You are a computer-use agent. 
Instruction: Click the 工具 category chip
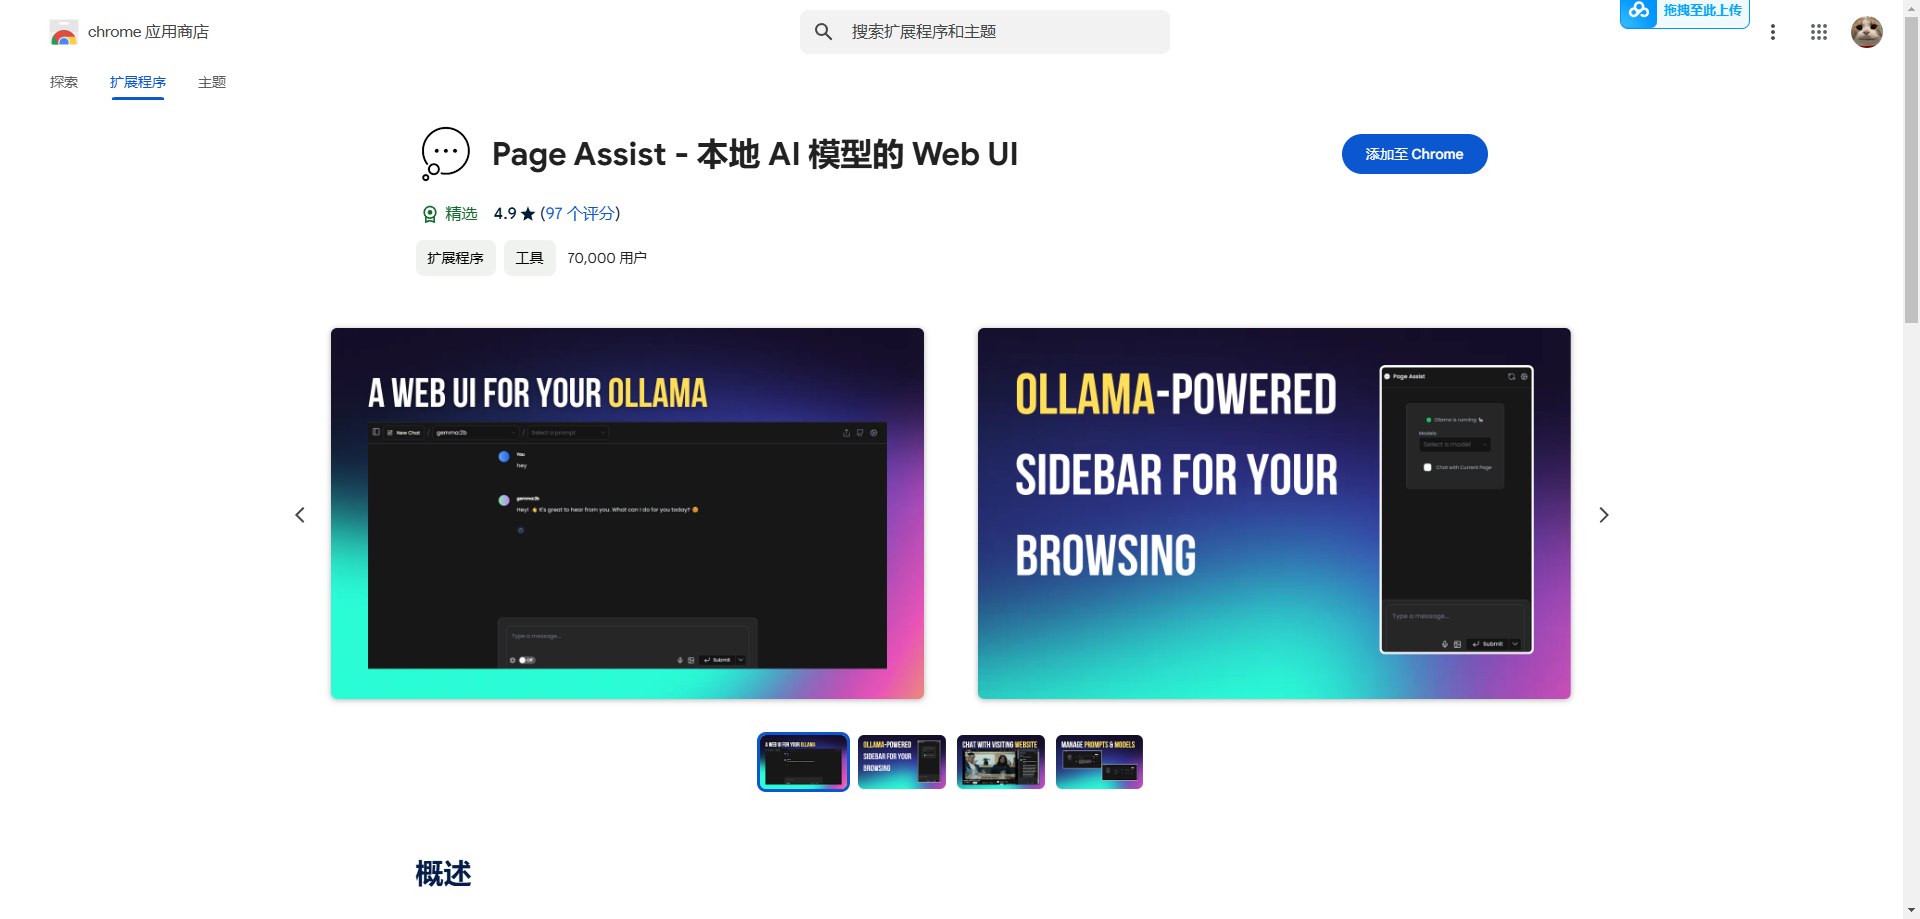tap(529, 258)
